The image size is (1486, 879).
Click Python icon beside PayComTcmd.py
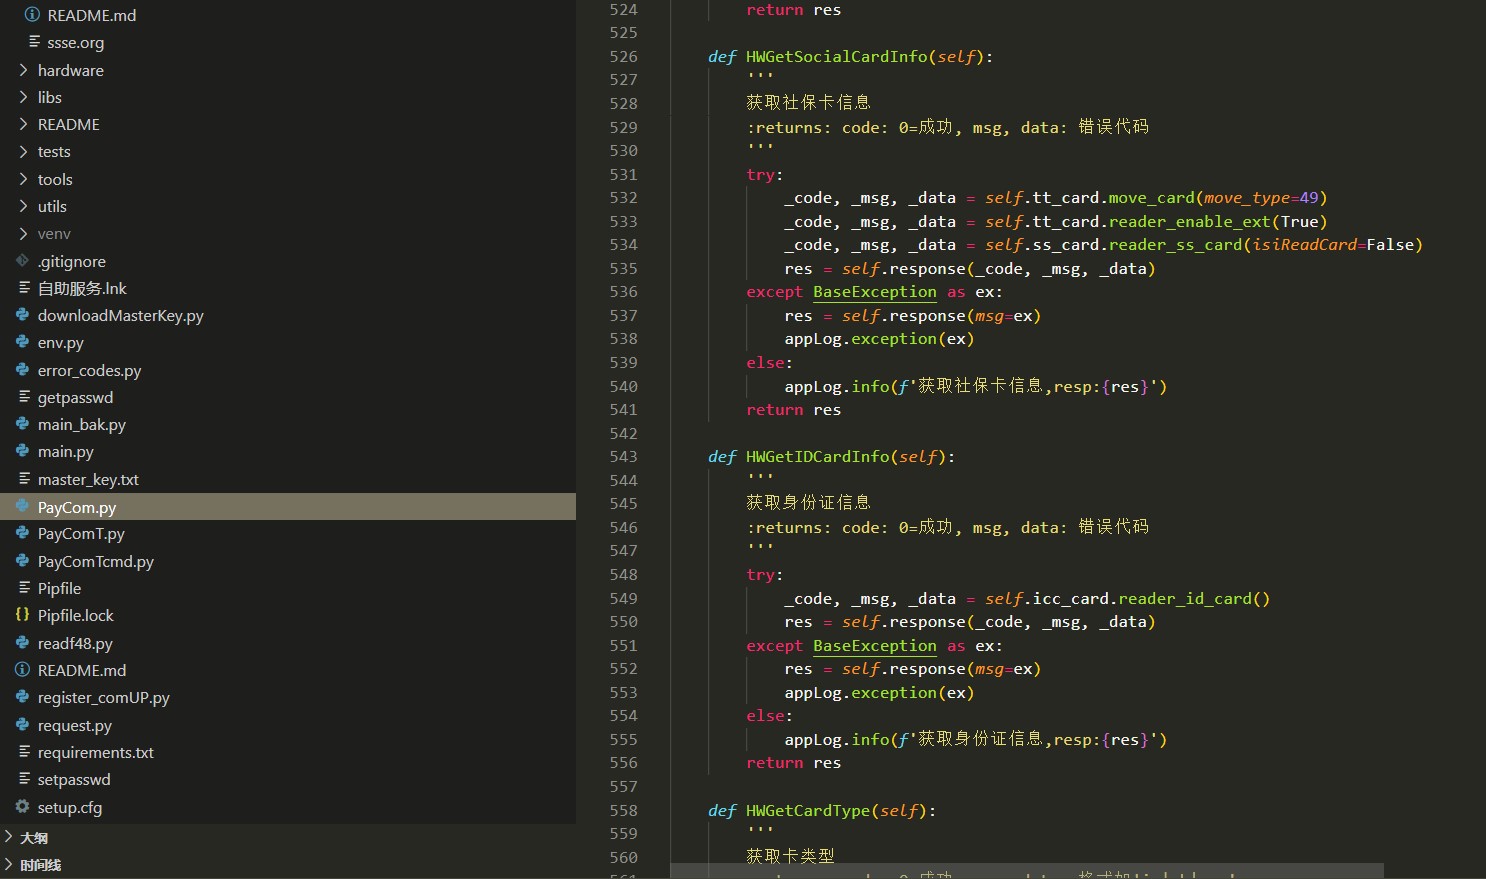tap(22, 561)
